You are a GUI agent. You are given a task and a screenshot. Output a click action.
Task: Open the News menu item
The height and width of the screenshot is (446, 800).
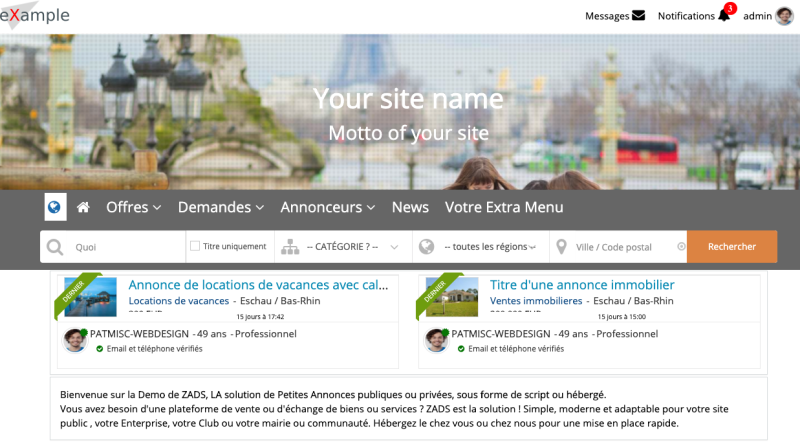410,207
